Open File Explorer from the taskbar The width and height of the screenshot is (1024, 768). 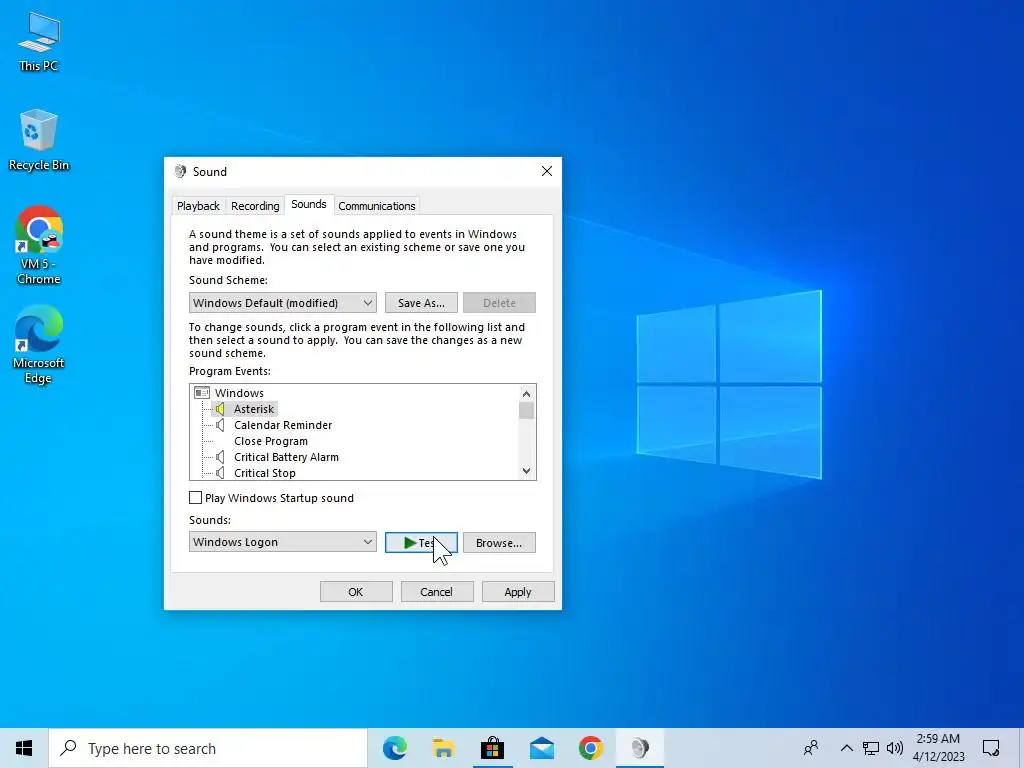443,748
